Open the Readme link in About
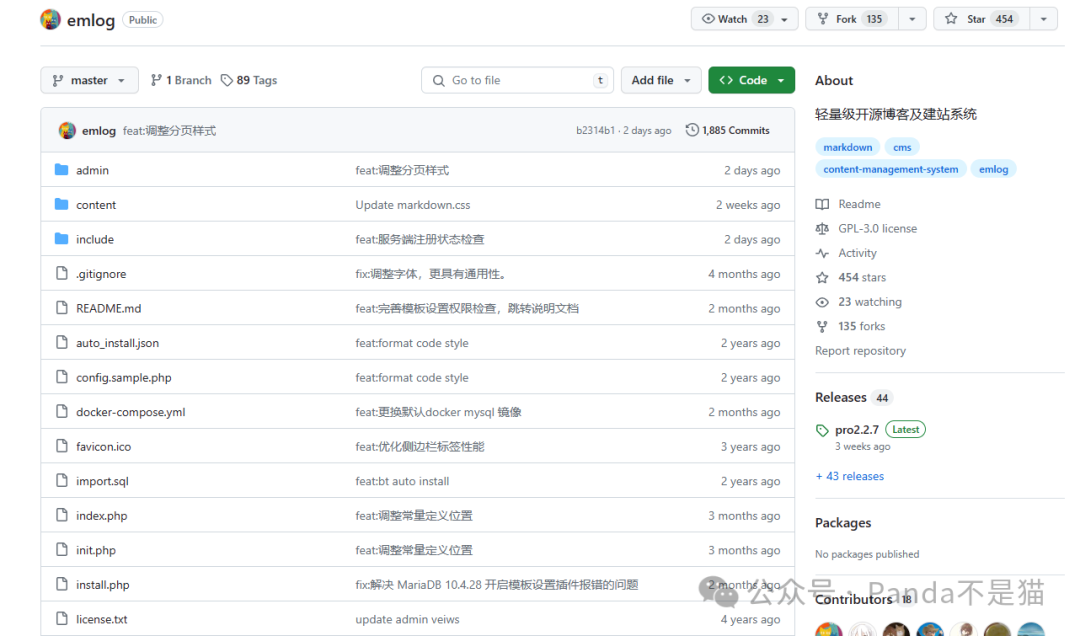The height and width of the screenshot is (636, 1080). point(859,204)
